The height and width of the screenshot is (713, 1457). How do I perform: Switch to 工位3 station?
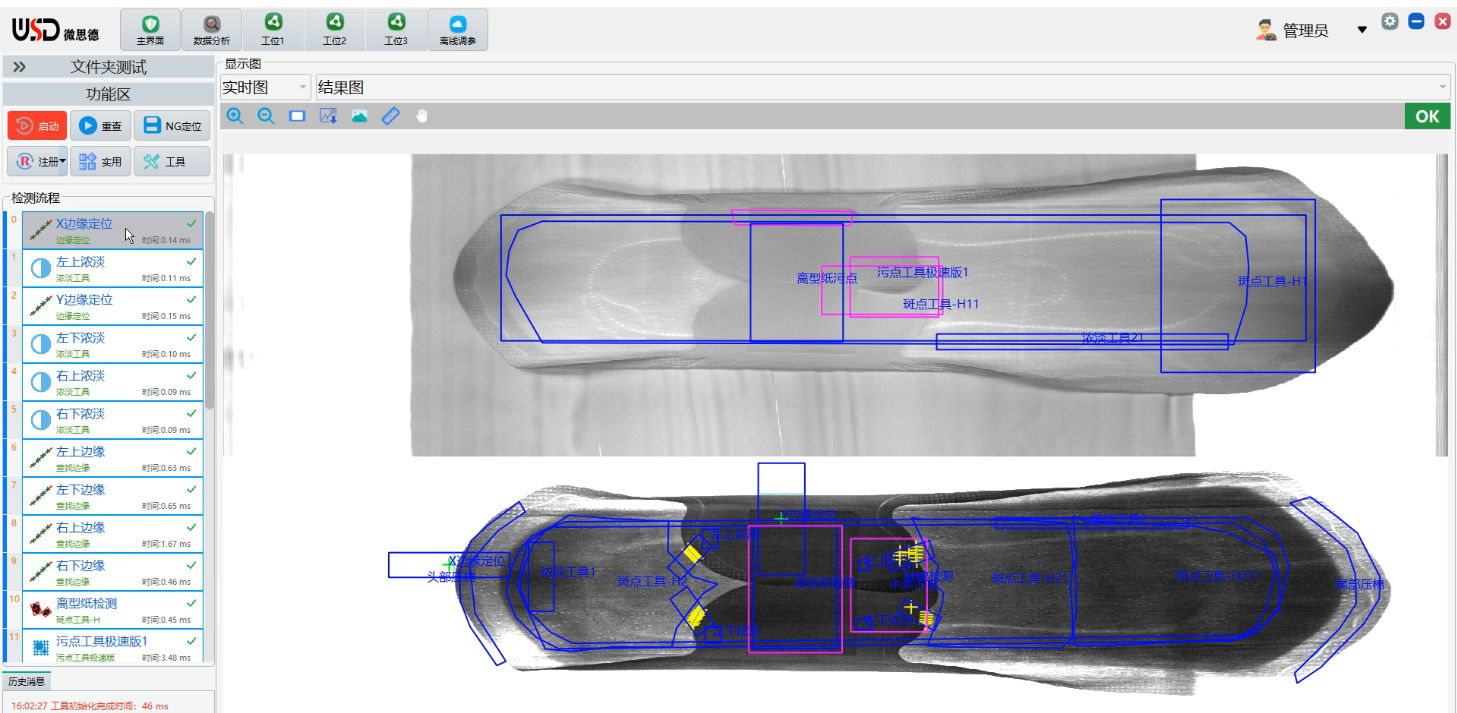click(x=396, y=30)
